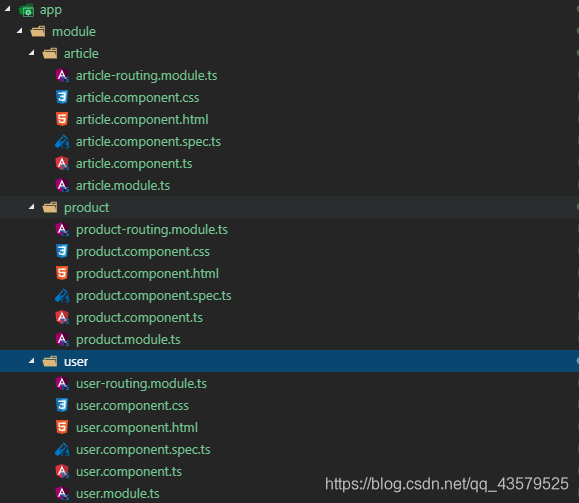This screenshot has width=579, height=503.
Task: Select the user folder label
Action: tap(76, 362)
